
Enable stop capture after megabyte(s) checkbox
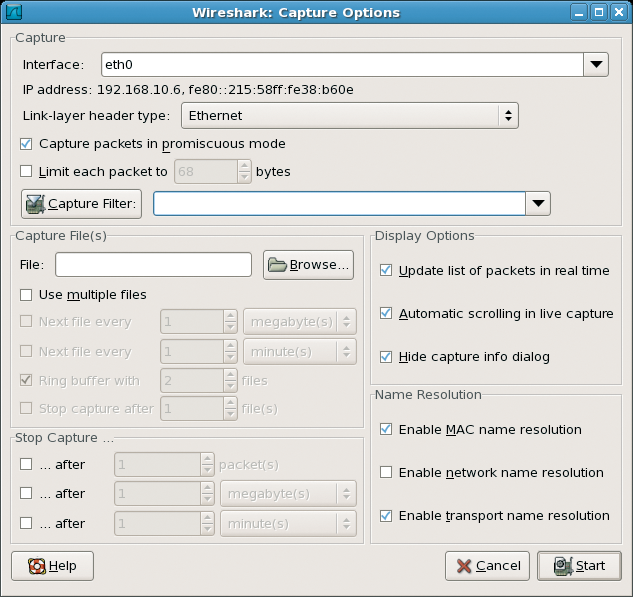pos(26,493)
